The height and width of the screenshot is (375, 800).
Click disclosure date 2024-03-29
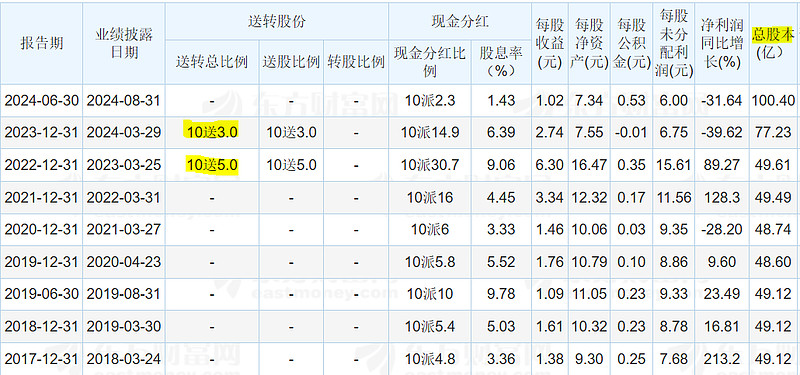pos(124,133)
